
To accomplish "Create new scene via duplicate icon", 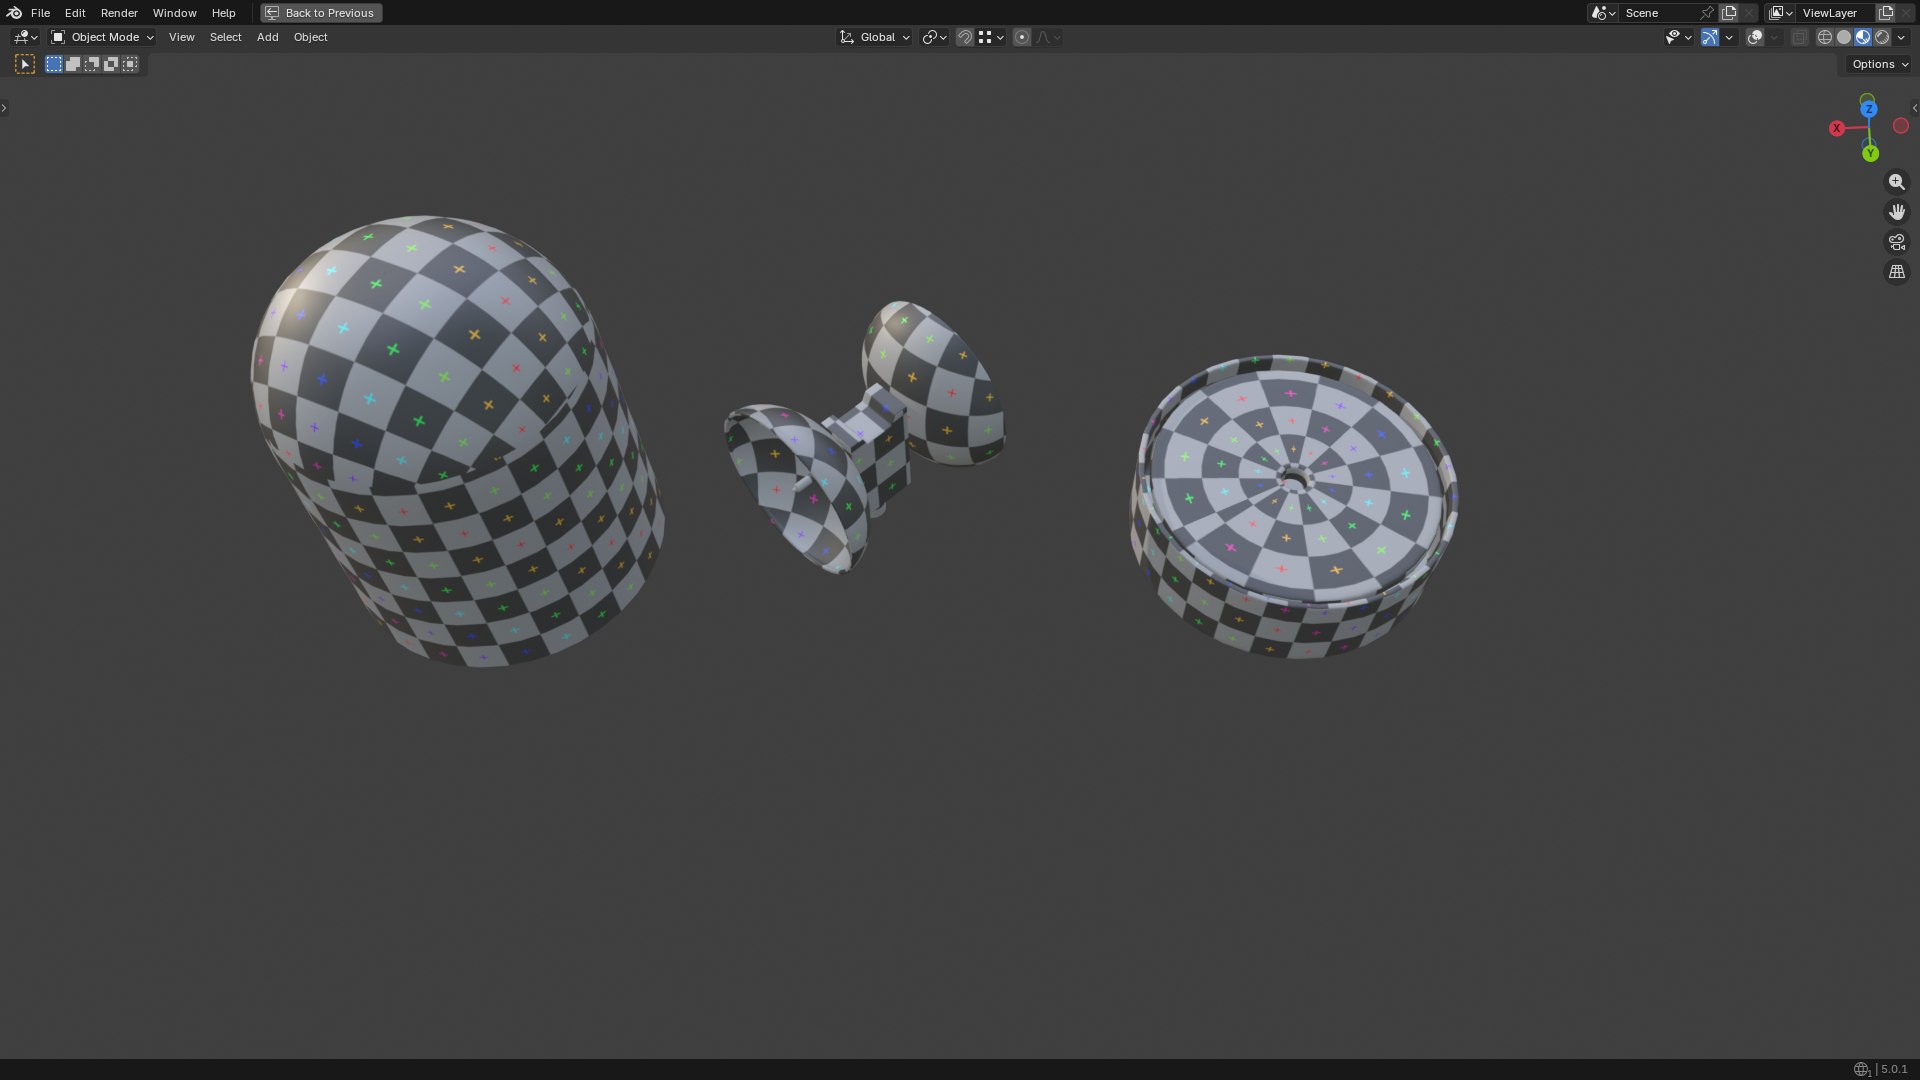I will pos(1729,13).
